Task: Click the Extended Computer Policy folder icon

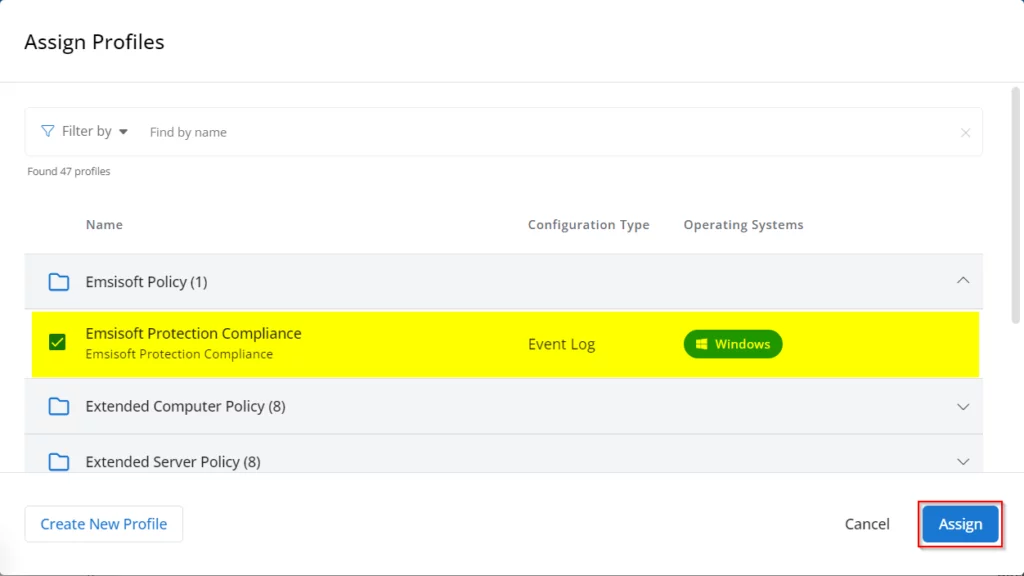Action: 59,407
